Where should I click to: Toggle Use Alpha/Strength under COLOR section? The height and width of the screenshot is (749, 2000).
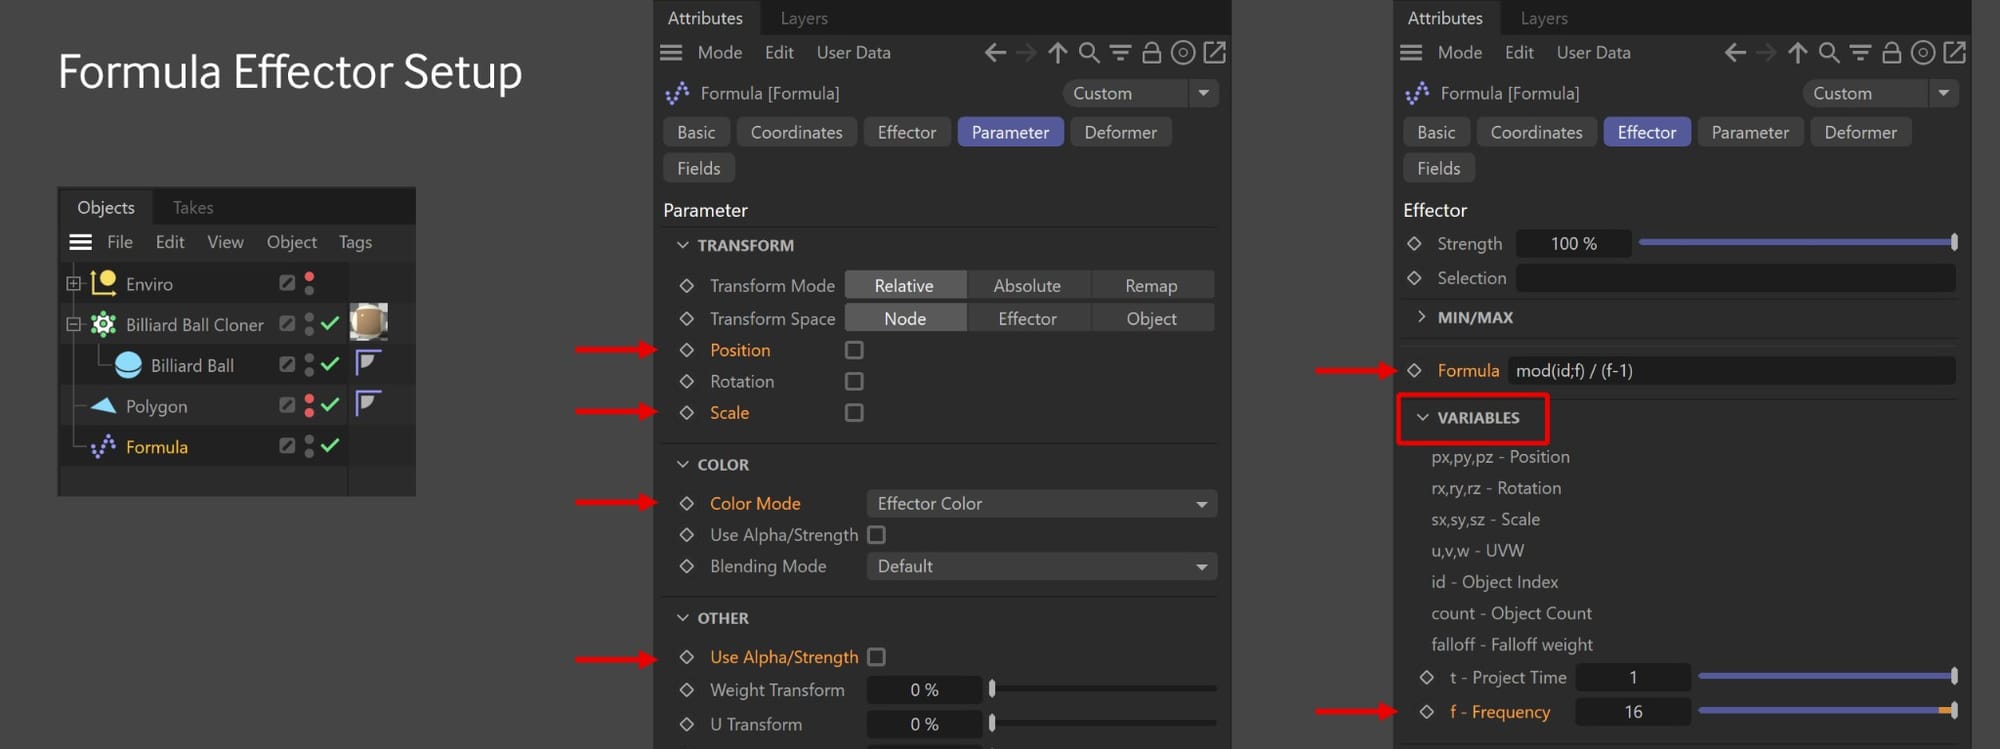876,535
